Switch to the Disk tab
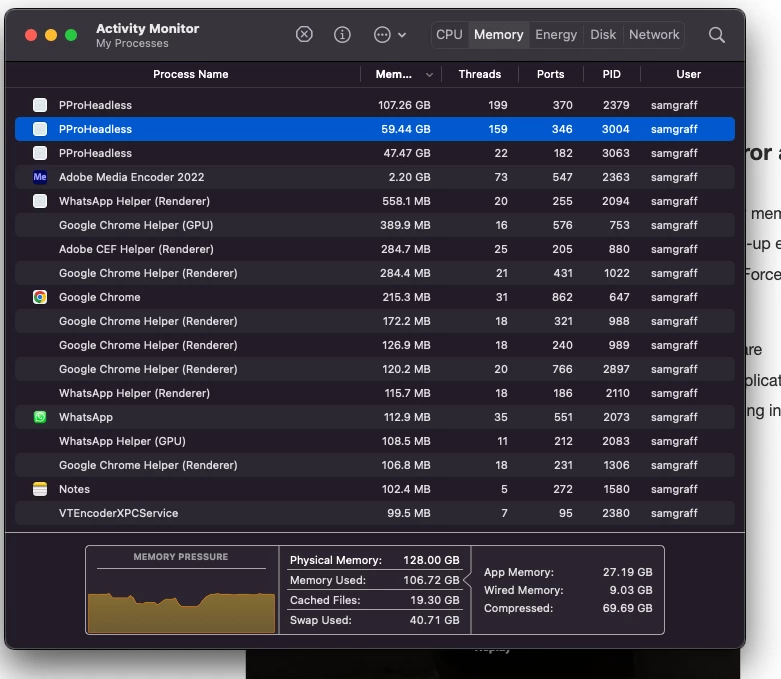The image size is (781, 679). click(x=603, y=34)
